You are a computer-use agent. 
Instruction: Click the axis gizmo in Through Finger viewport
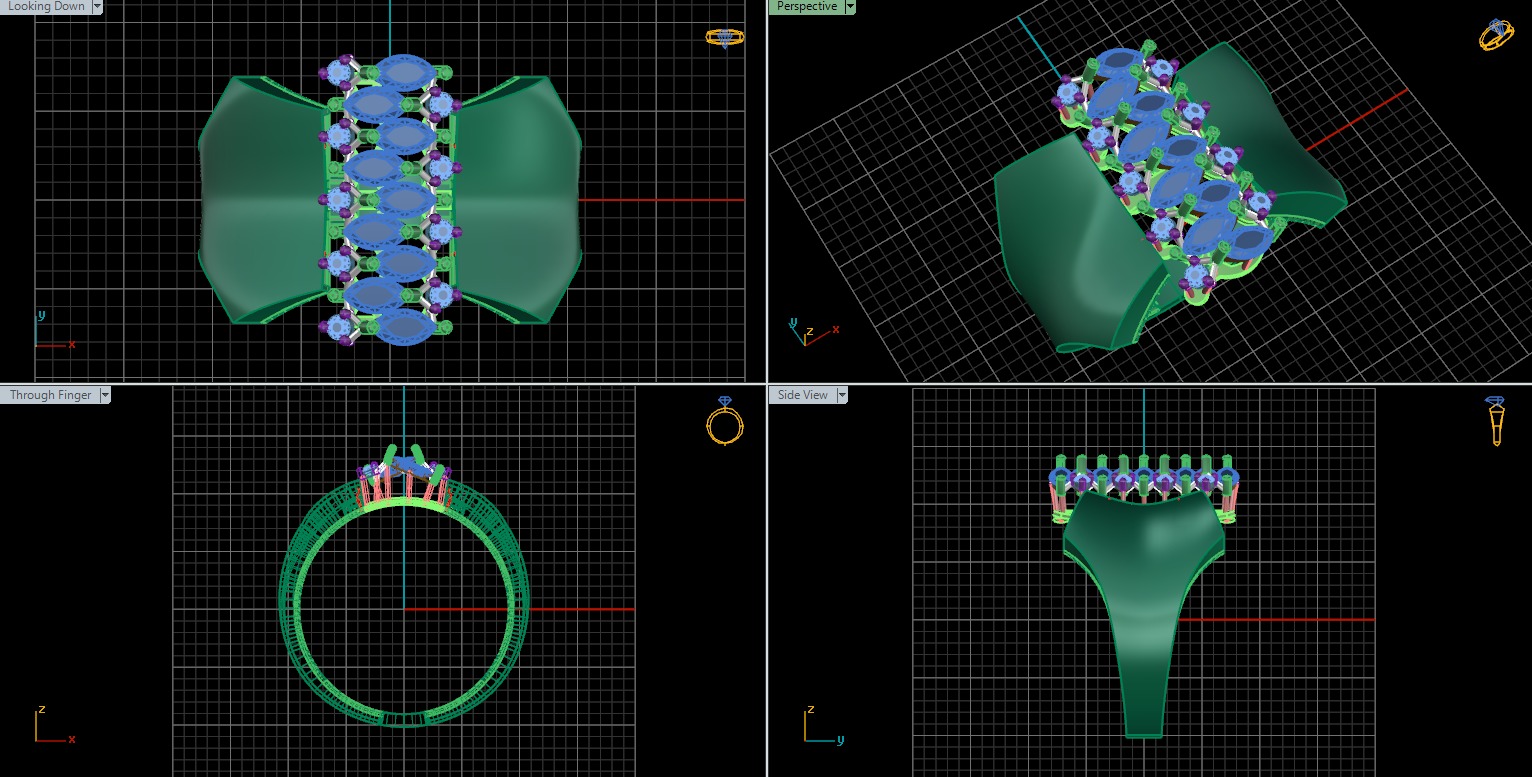click(x=54, y=725)
